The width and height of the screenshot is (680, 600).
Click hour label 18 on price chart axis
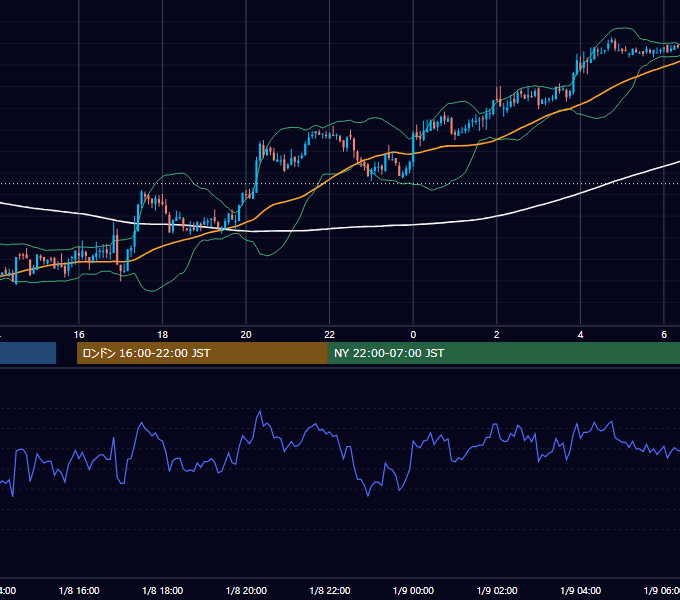coord(163,335)
